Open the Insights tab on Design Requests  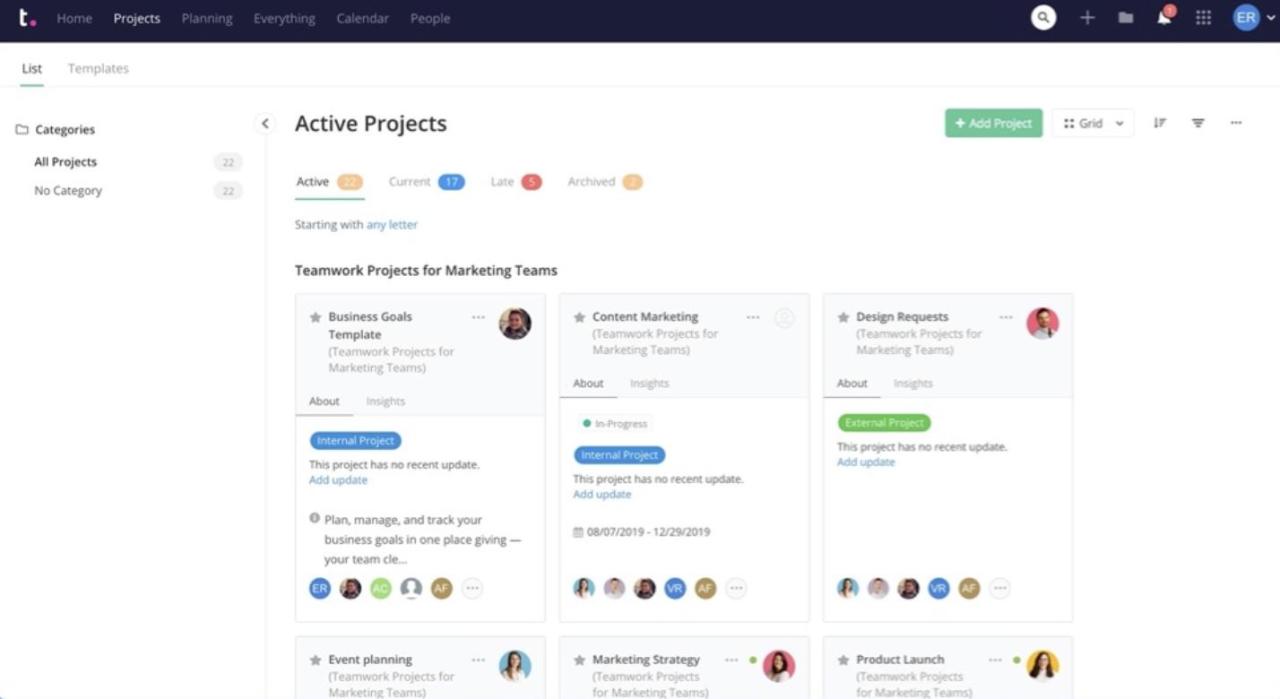[x=913, y=382]
